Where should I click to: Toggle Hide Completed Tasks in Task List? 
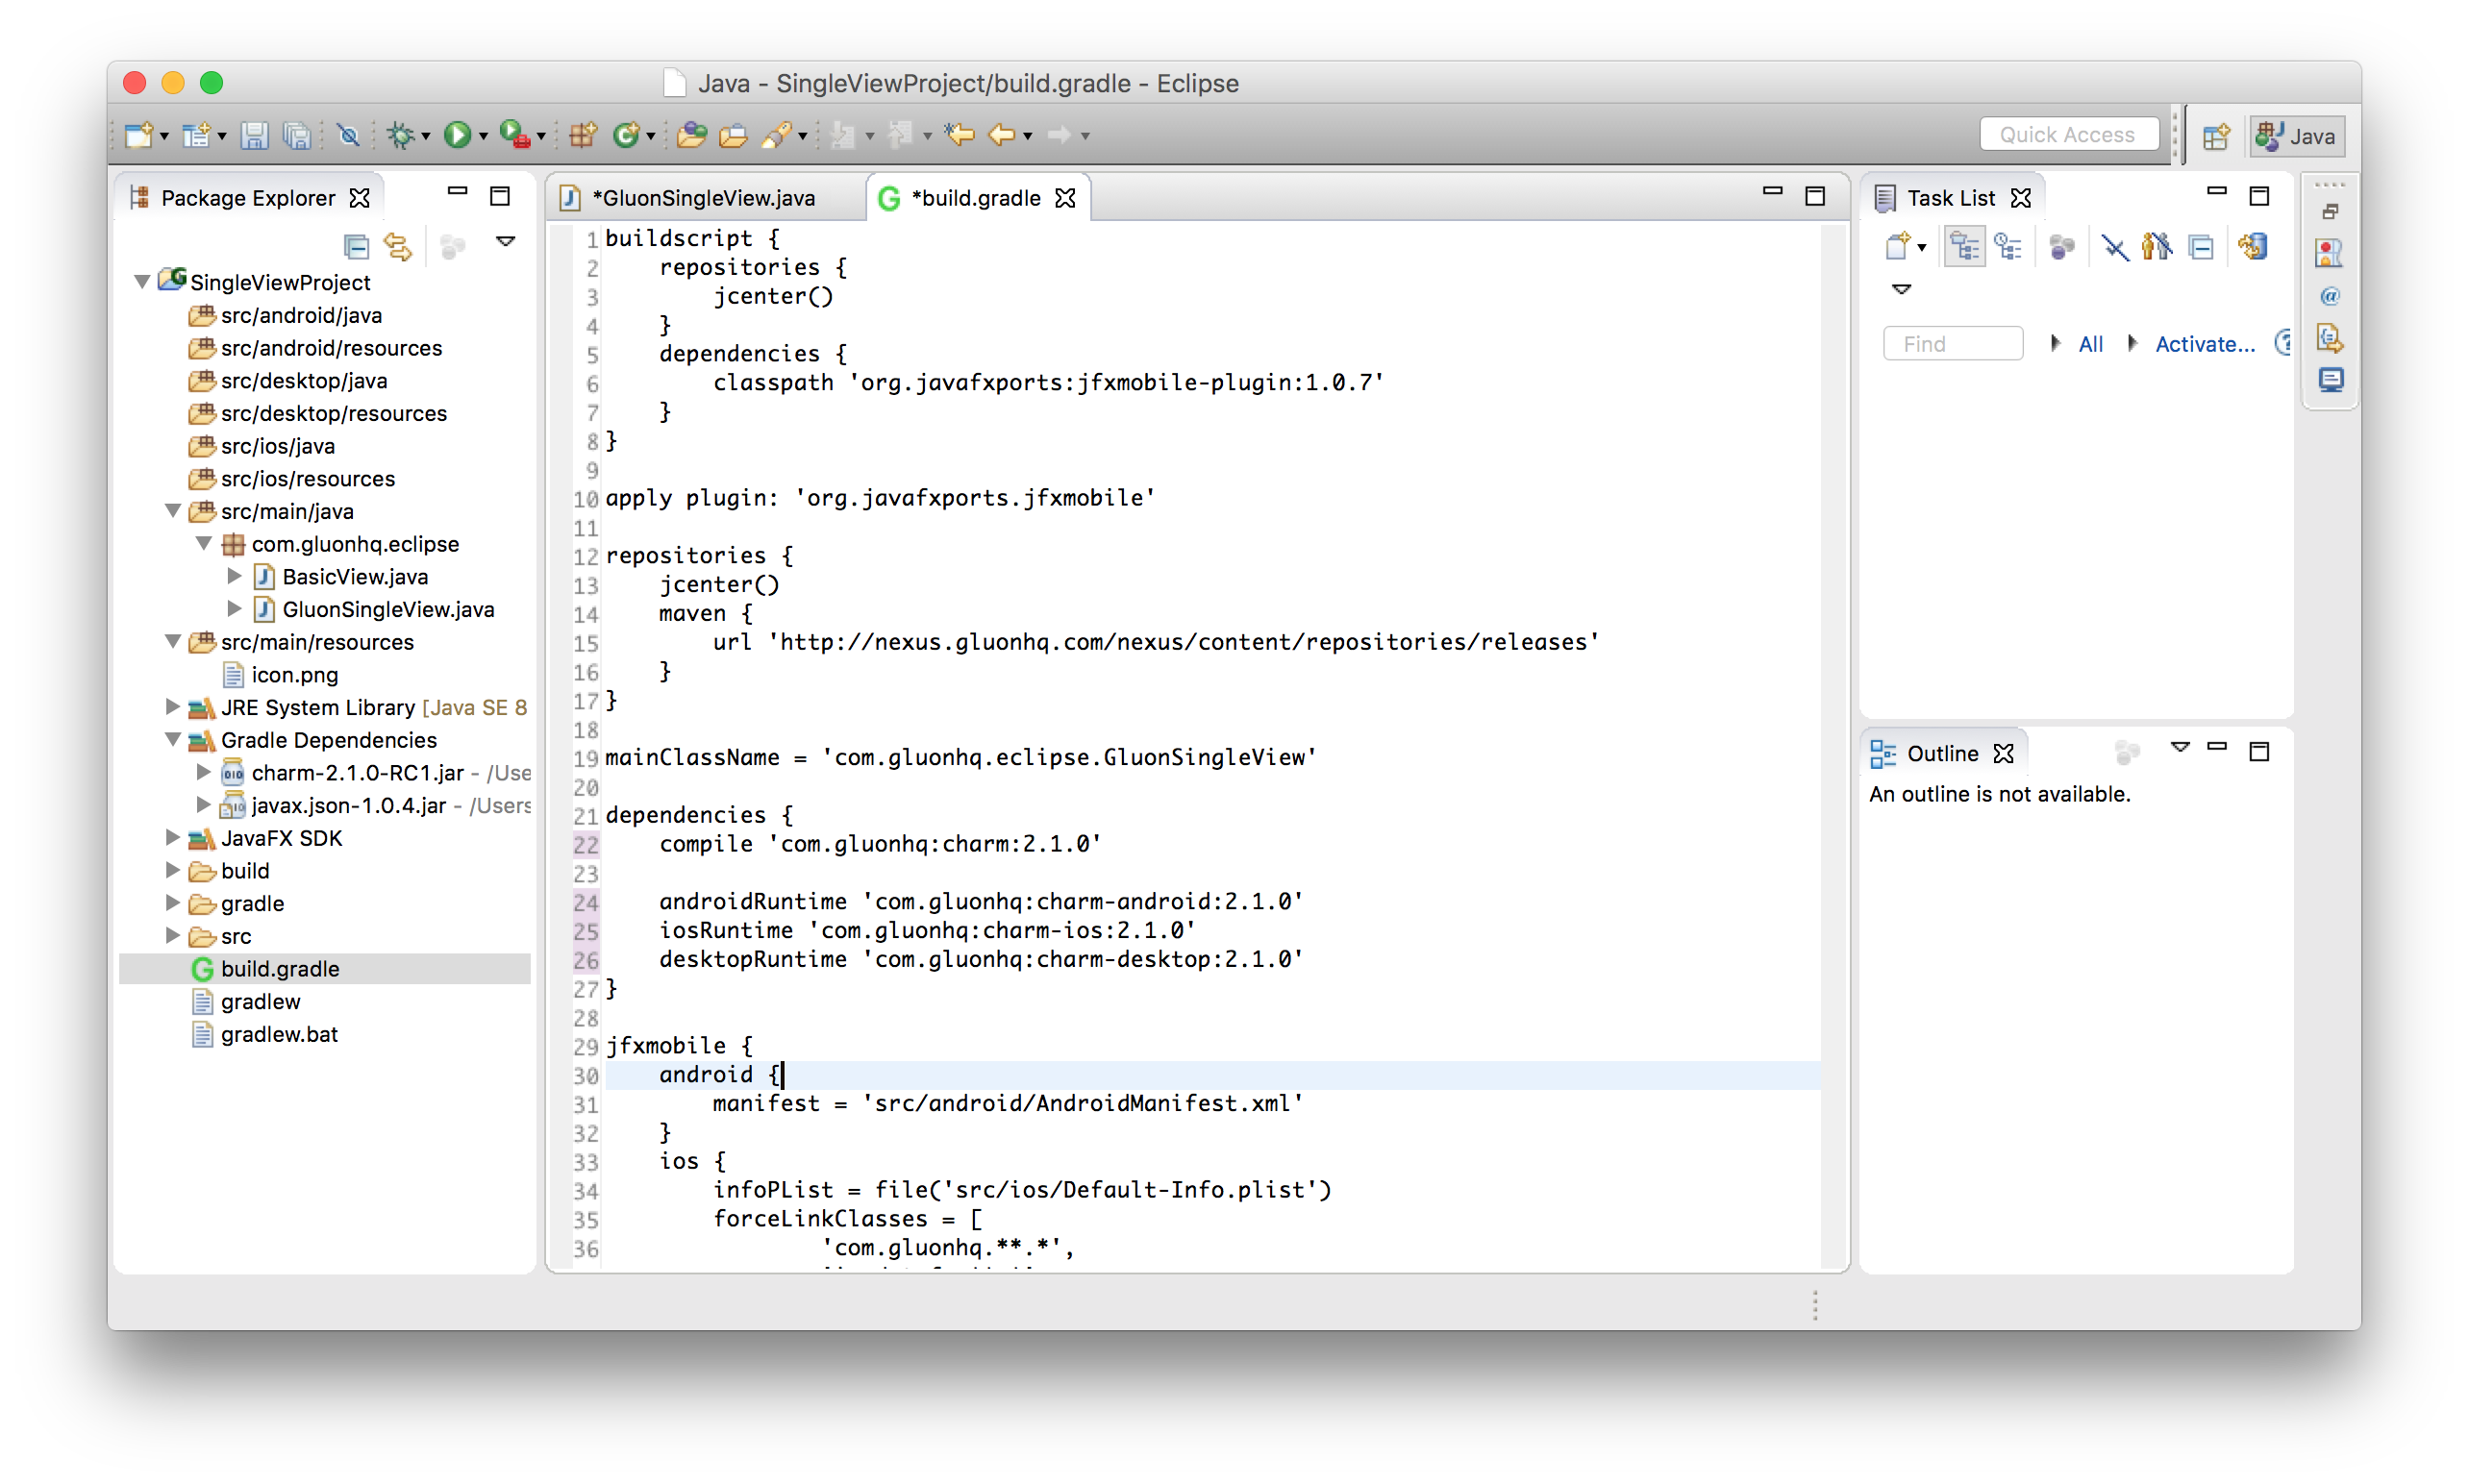tap(2114, 246)
